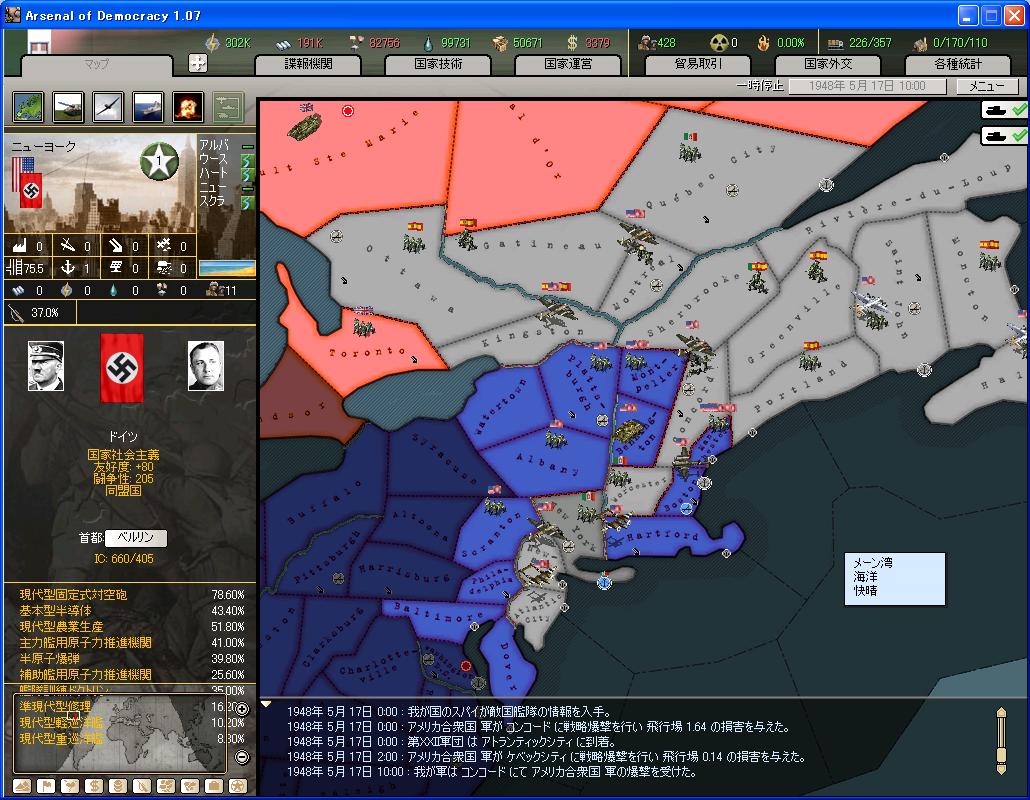The width and height of the screenshot is (1030, 800).
Task: Click the radiation symbol in top bar
Action: [719, 43]
